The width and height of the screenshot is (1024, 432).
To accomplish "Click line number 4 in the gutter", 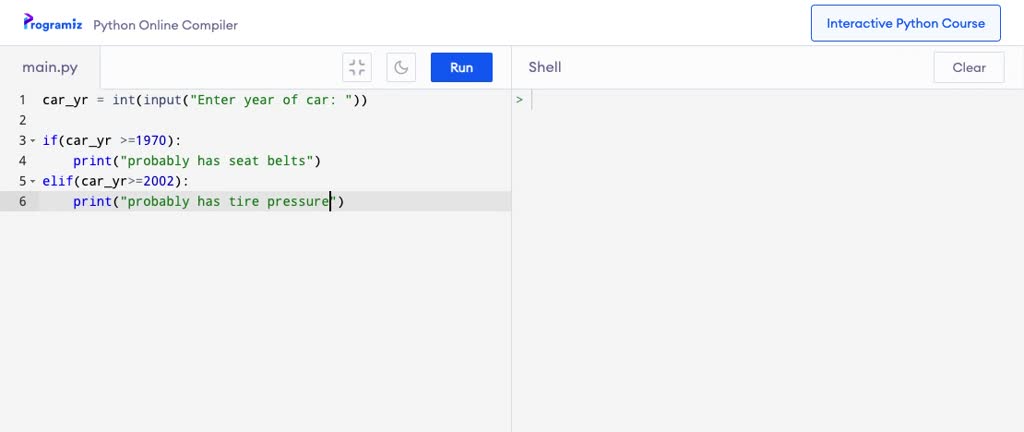I will coord(23,161).
